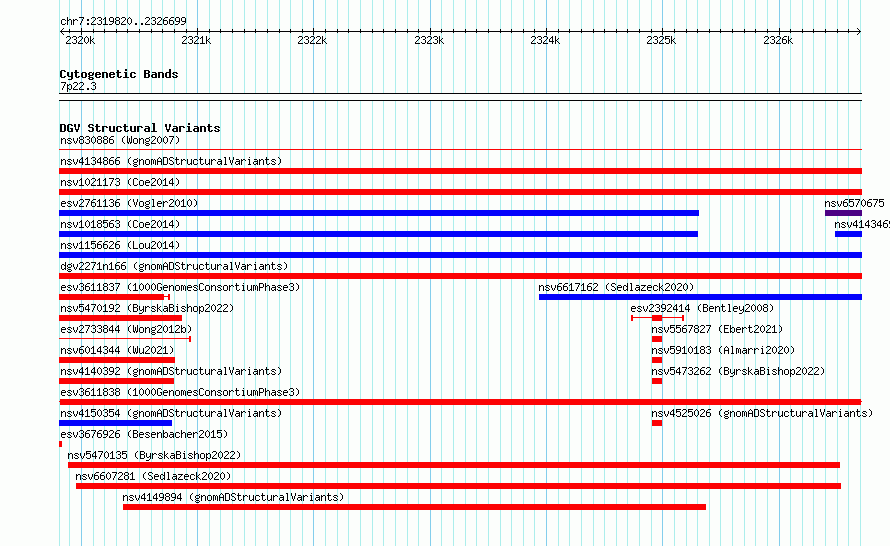
Task: Click the 2321k ruler label
Action: (x=196, y=40)
